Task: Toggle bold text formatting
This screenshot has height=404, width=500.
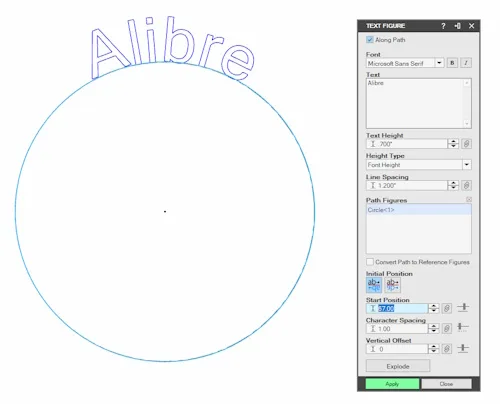Action: point(452,63)
